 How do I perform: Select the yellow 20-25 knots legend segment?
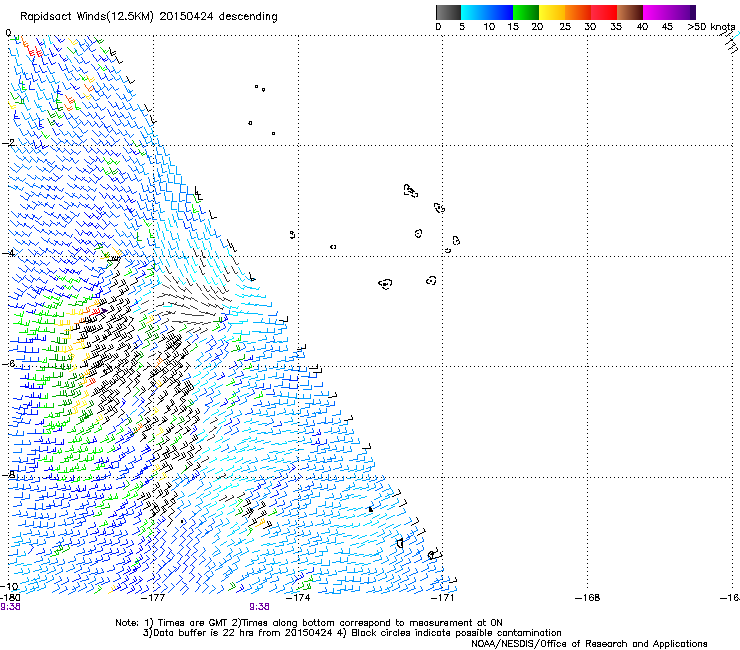552,12
